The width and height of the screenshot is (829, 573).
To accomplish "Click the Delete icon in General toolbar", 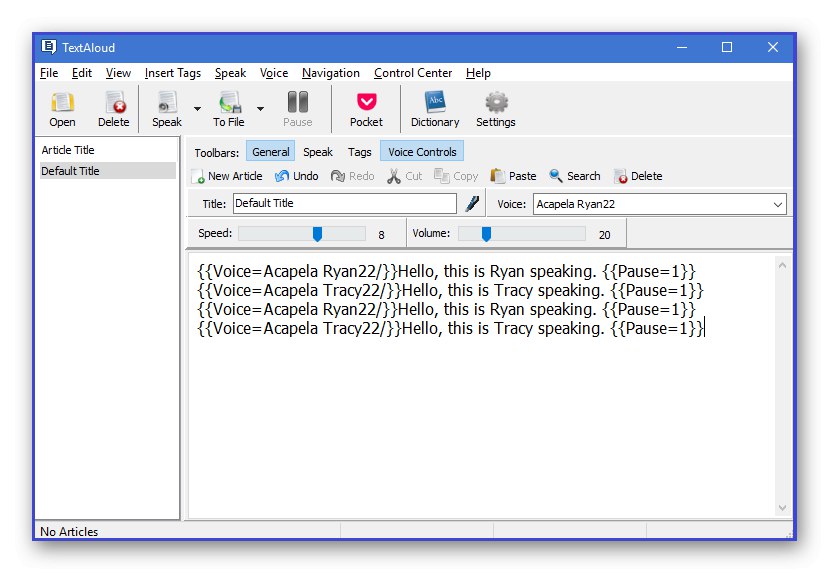I will coord(621,176).
